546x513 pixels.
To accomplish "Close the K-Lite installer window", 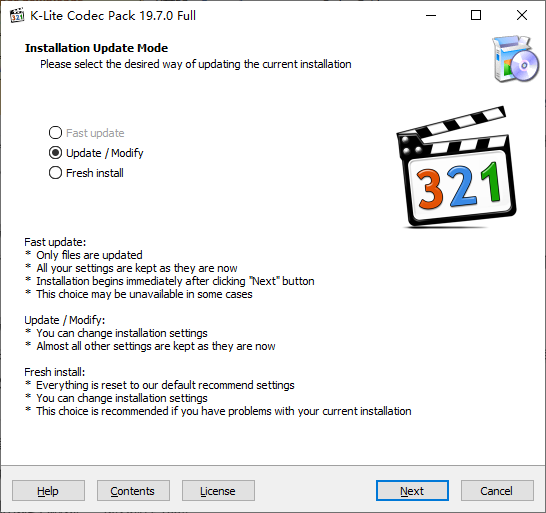I will tap(522, 15).
